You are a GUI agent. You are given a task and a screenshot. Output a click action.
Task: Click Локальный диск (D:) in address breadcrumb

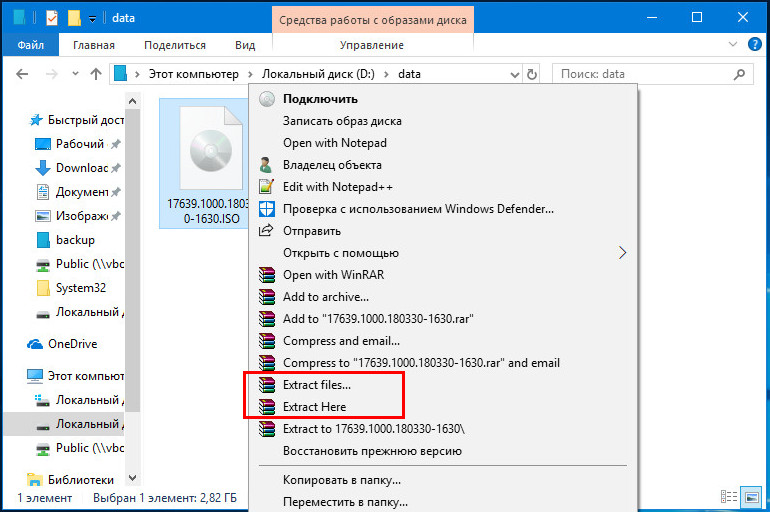[x=318, y=74]
